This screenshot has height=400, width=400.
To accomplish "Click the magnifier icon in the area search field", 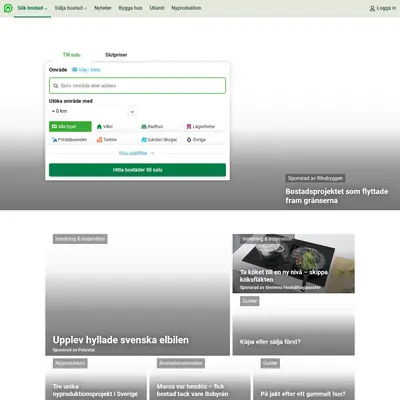I will (x=56, y=86).
